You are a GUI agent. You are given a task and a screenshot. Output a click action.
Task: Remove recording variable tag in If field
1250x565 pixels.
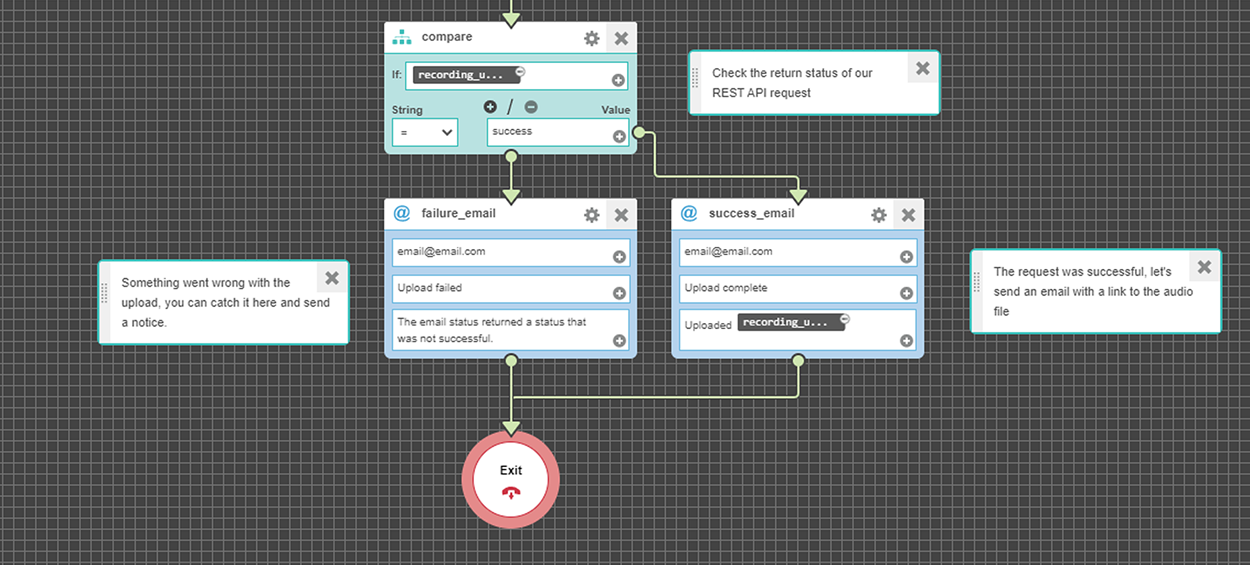[521, 71]
